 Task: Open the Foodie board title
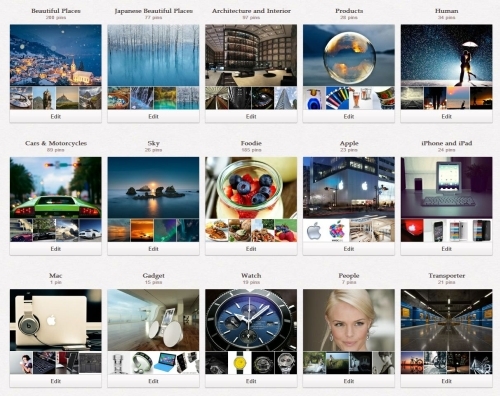click(251, 143)
